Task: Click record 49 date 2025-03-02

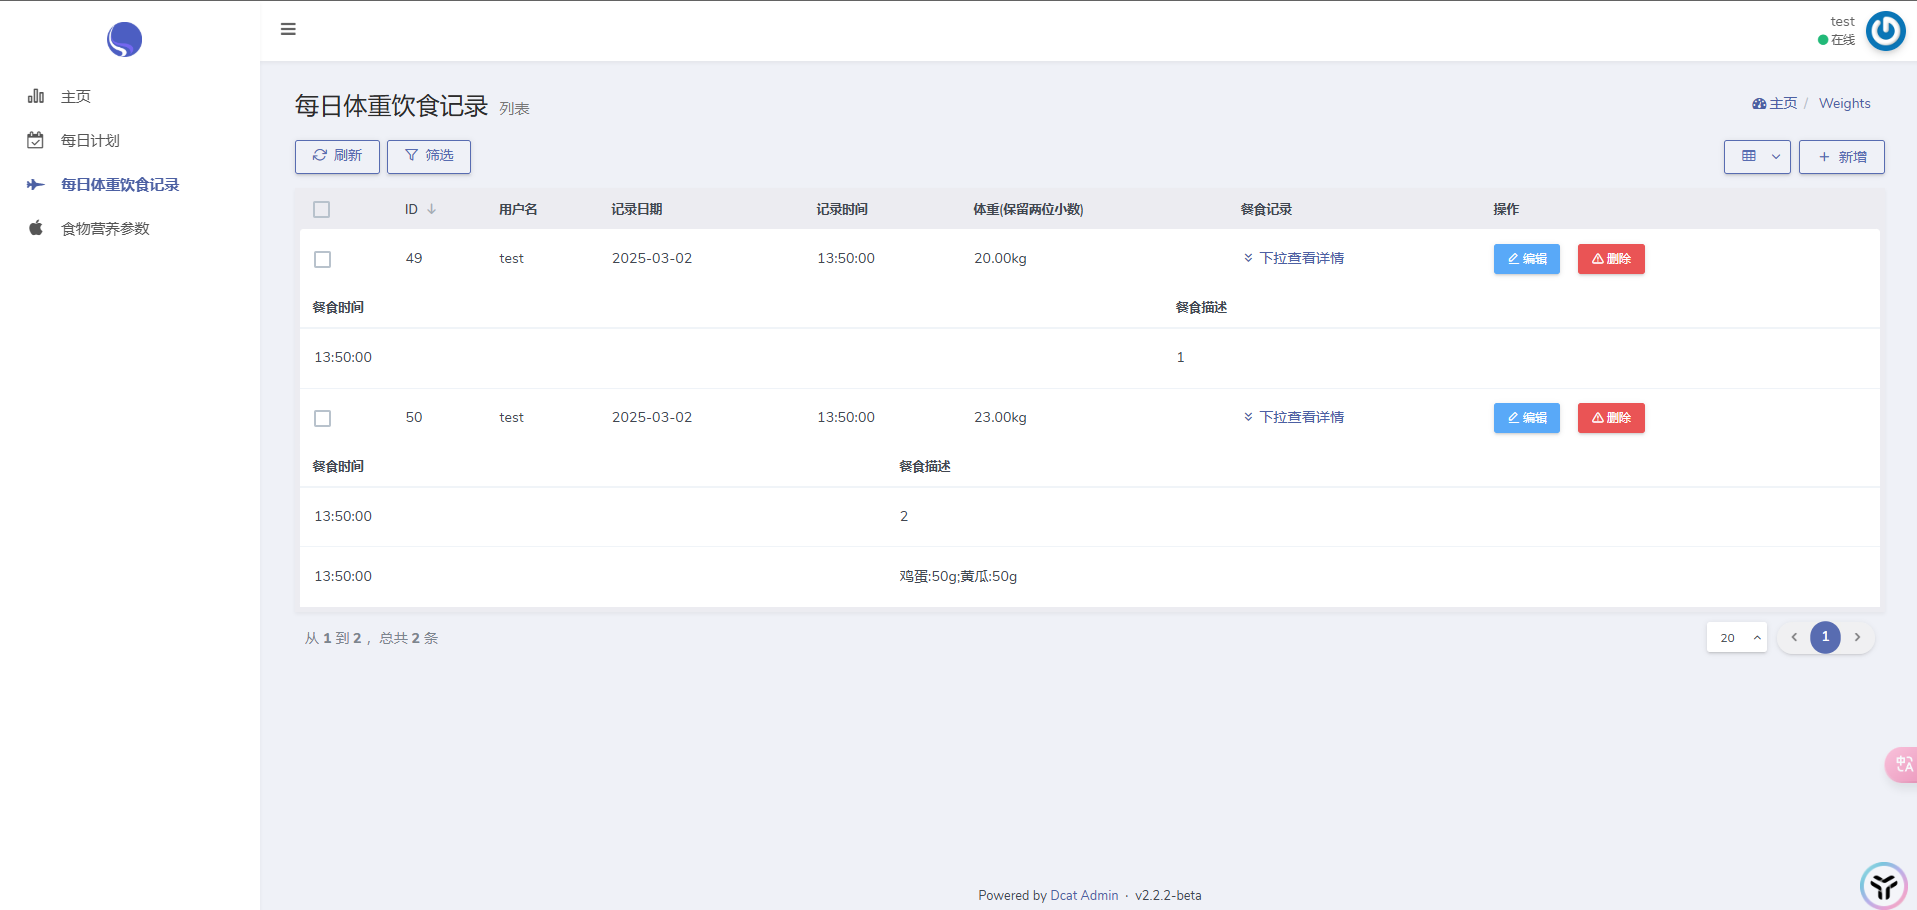Action: [x=652, y=258]
